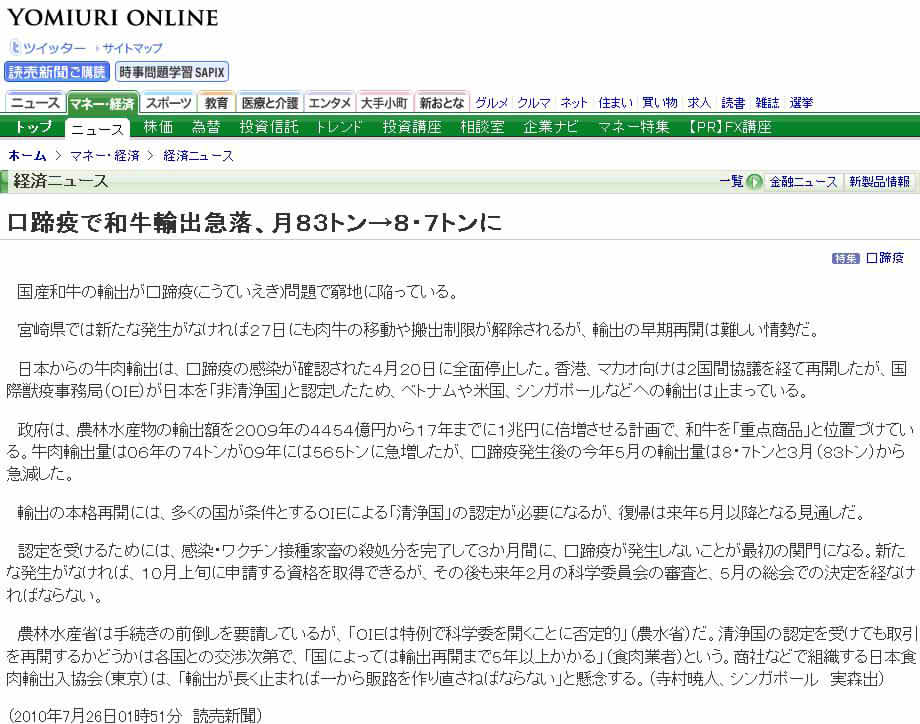
Task: Click the 金融ニュース button
Action: [803, 181]
